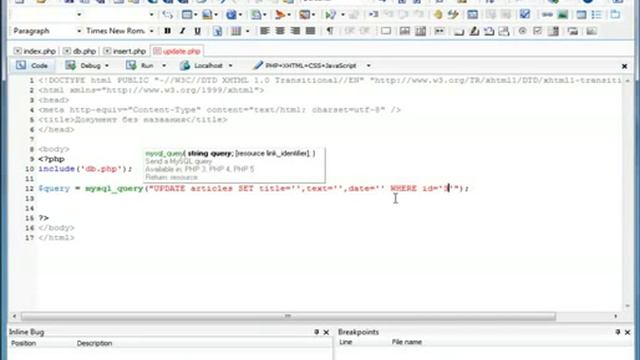Click the "<?php" opening tag on line 9
640x360 pixels.
[x=51, y=159]
